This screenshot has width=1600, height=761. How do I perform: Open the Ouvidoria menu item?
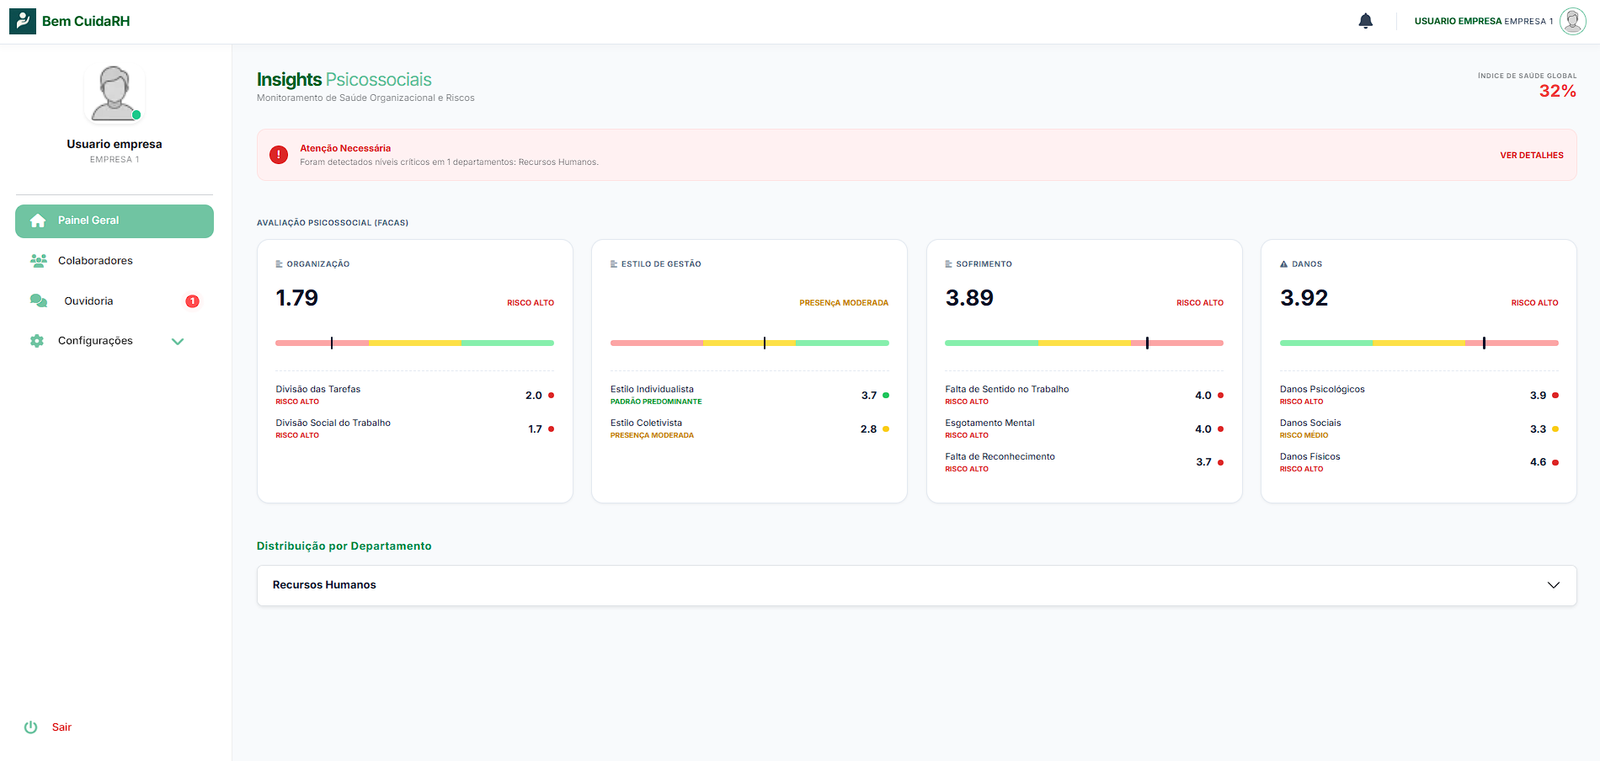[89, 301]
